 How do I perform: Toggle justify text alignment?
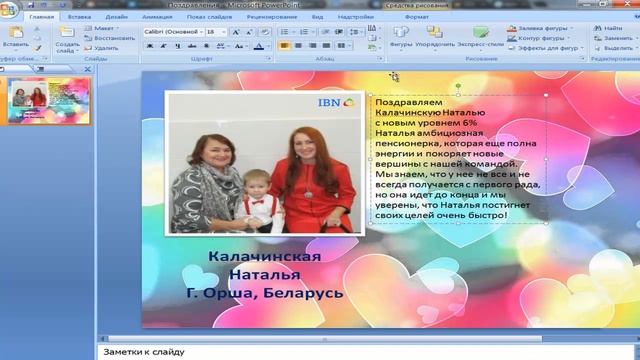[326, 46]
